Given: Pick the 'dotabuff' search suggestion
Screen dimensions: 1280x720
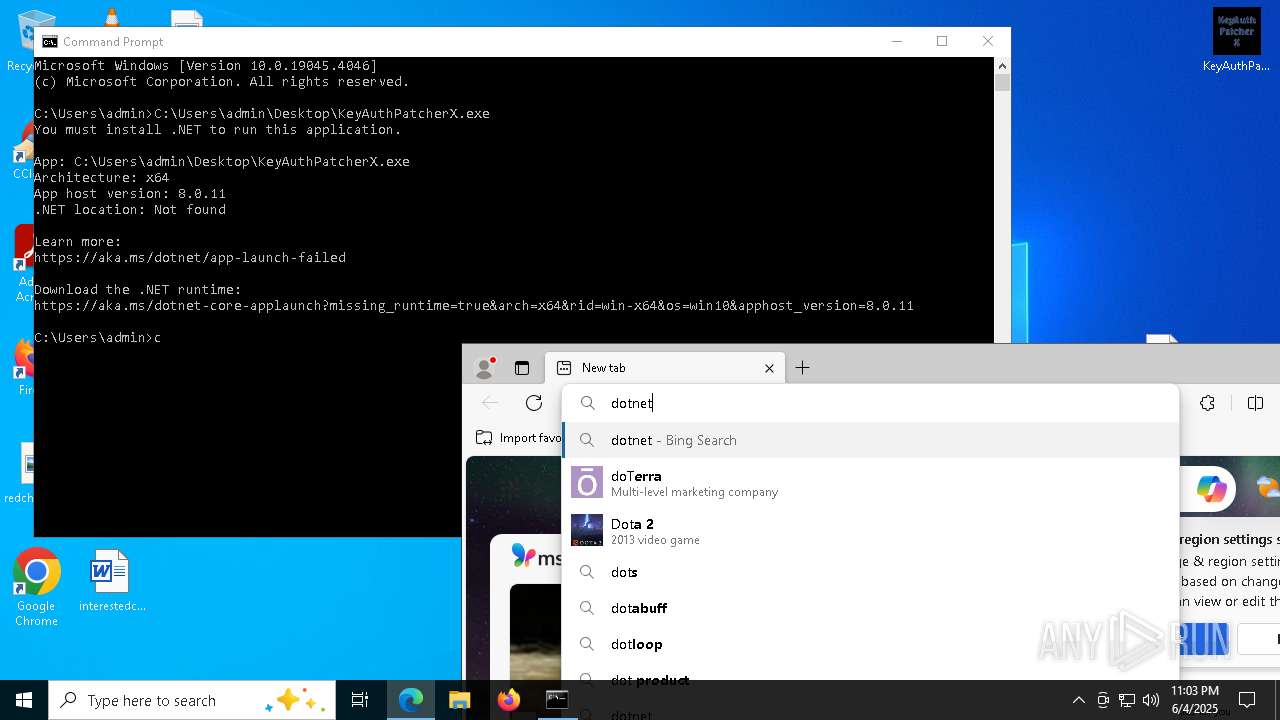Looking at the screenshot, I should [870, 608].
